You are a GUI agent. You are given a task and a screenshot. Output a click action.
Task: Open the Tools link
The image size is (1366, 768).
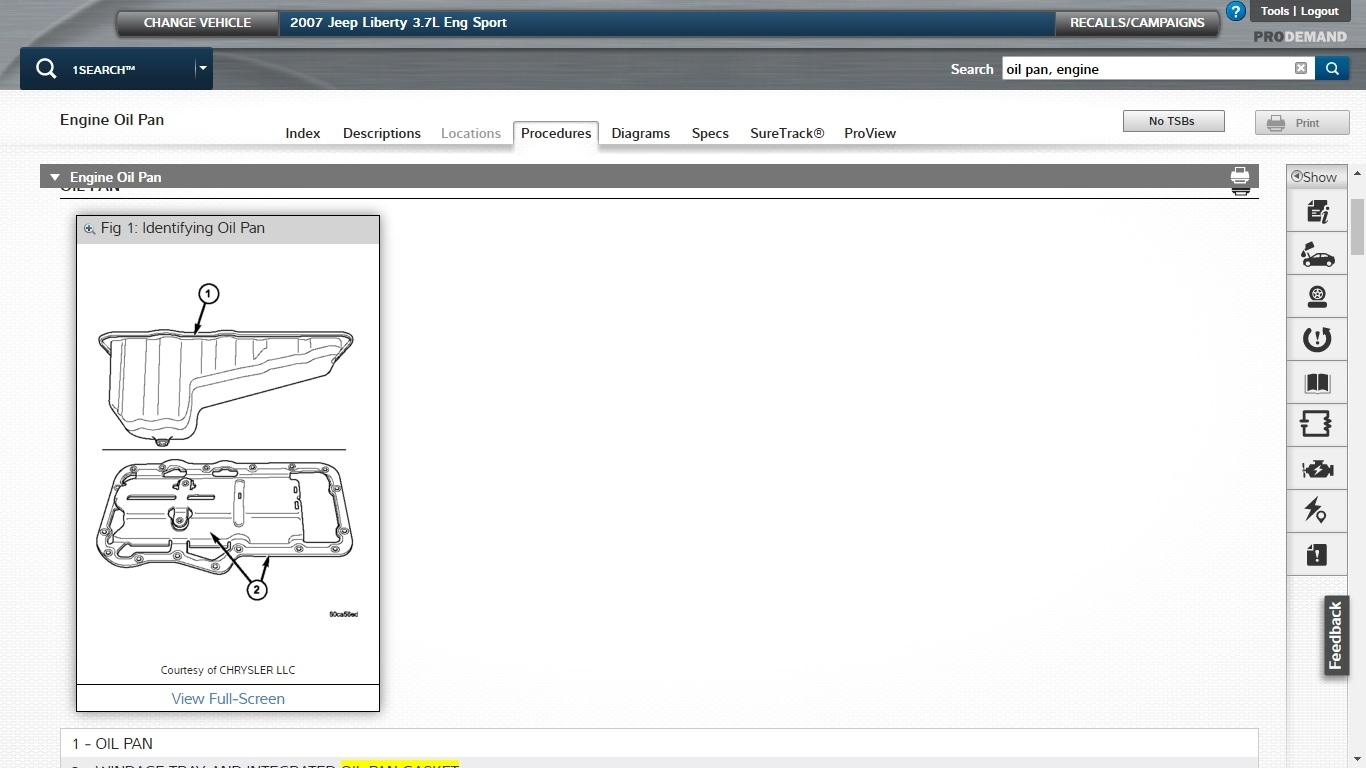[1275, 11]
